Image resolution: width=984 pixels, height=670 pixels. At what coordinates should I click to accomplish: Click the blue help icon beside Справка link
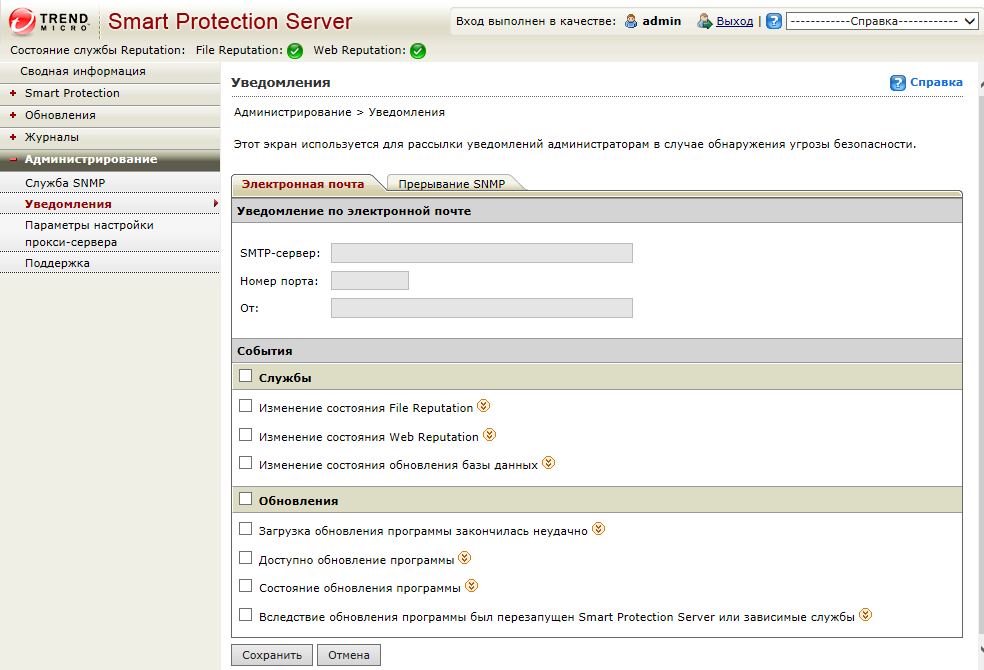(898, 83)
